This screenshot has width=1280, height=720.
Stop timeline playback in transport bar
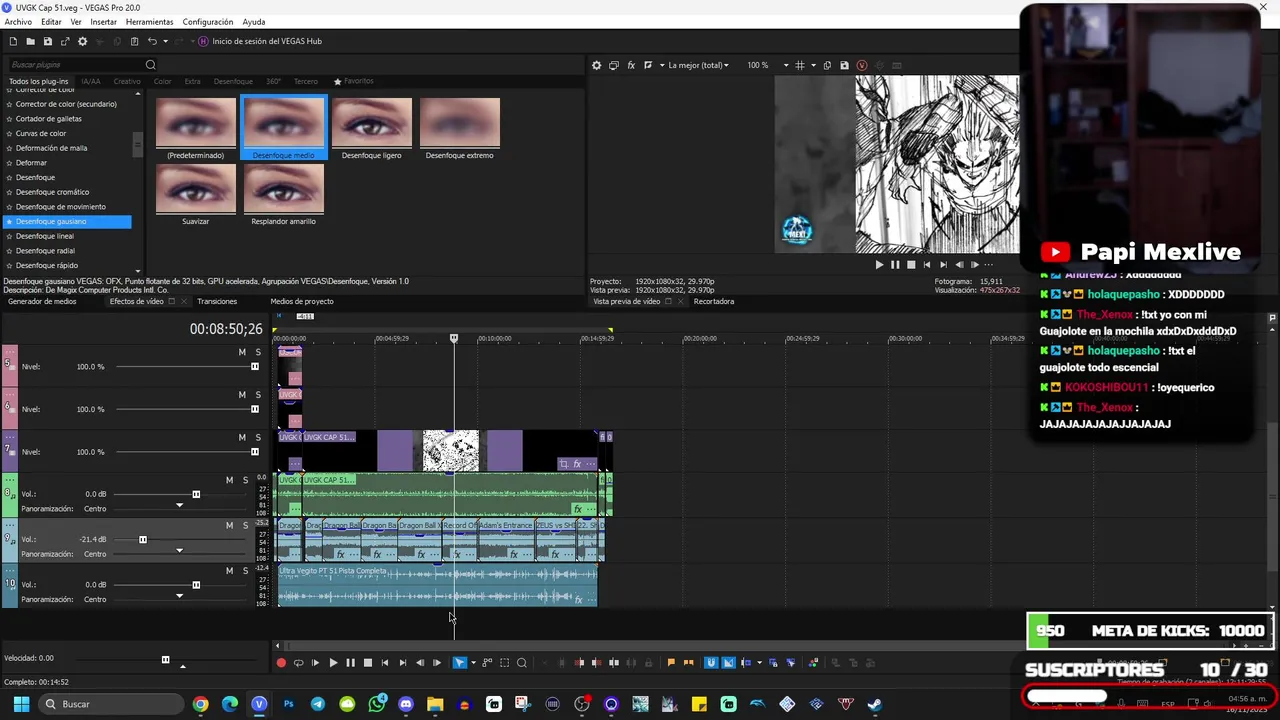tap(368, 662)
